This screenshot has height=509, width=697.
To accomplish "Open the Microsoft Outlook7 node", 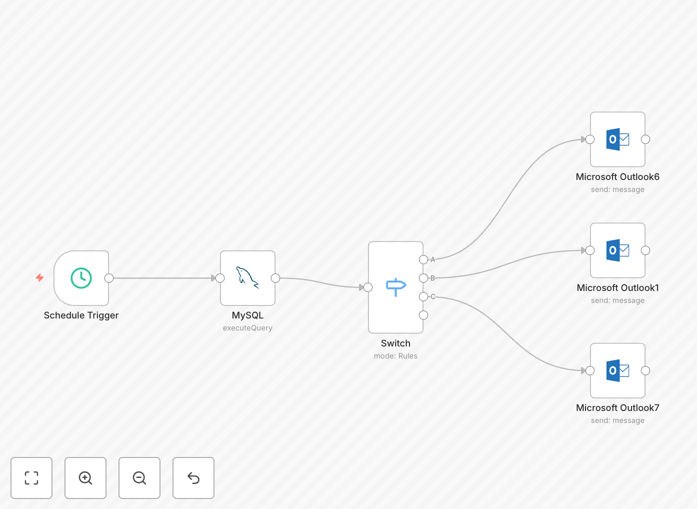I will click(617, 370).
